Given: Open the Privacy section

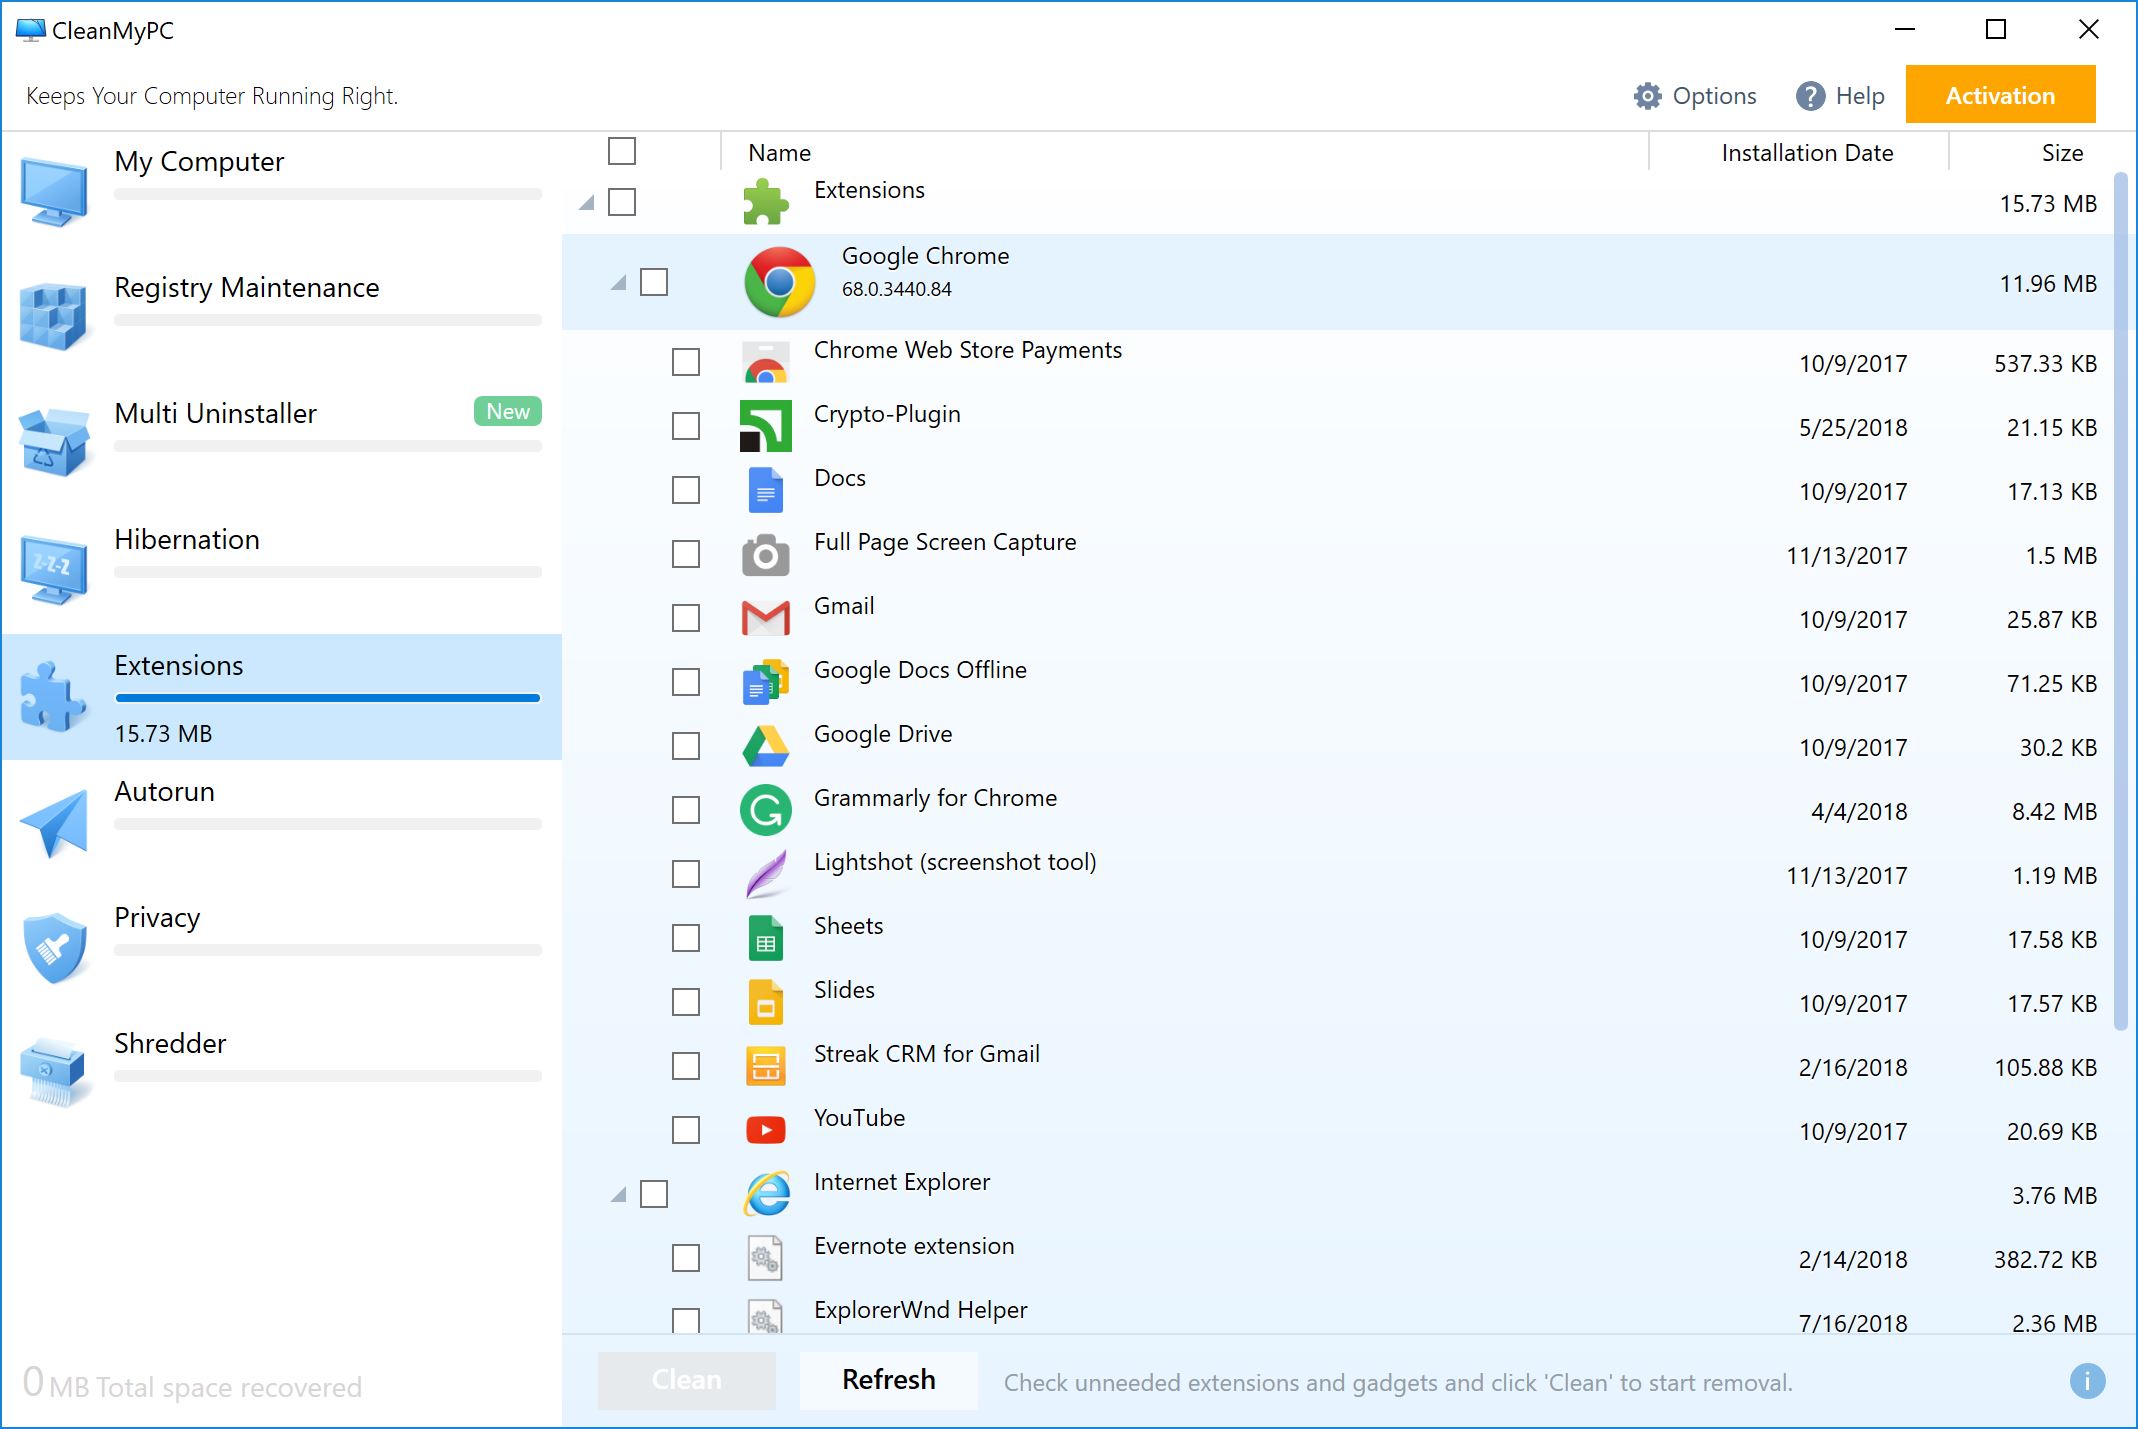Looking at the screenshot, I should (282, 949).
